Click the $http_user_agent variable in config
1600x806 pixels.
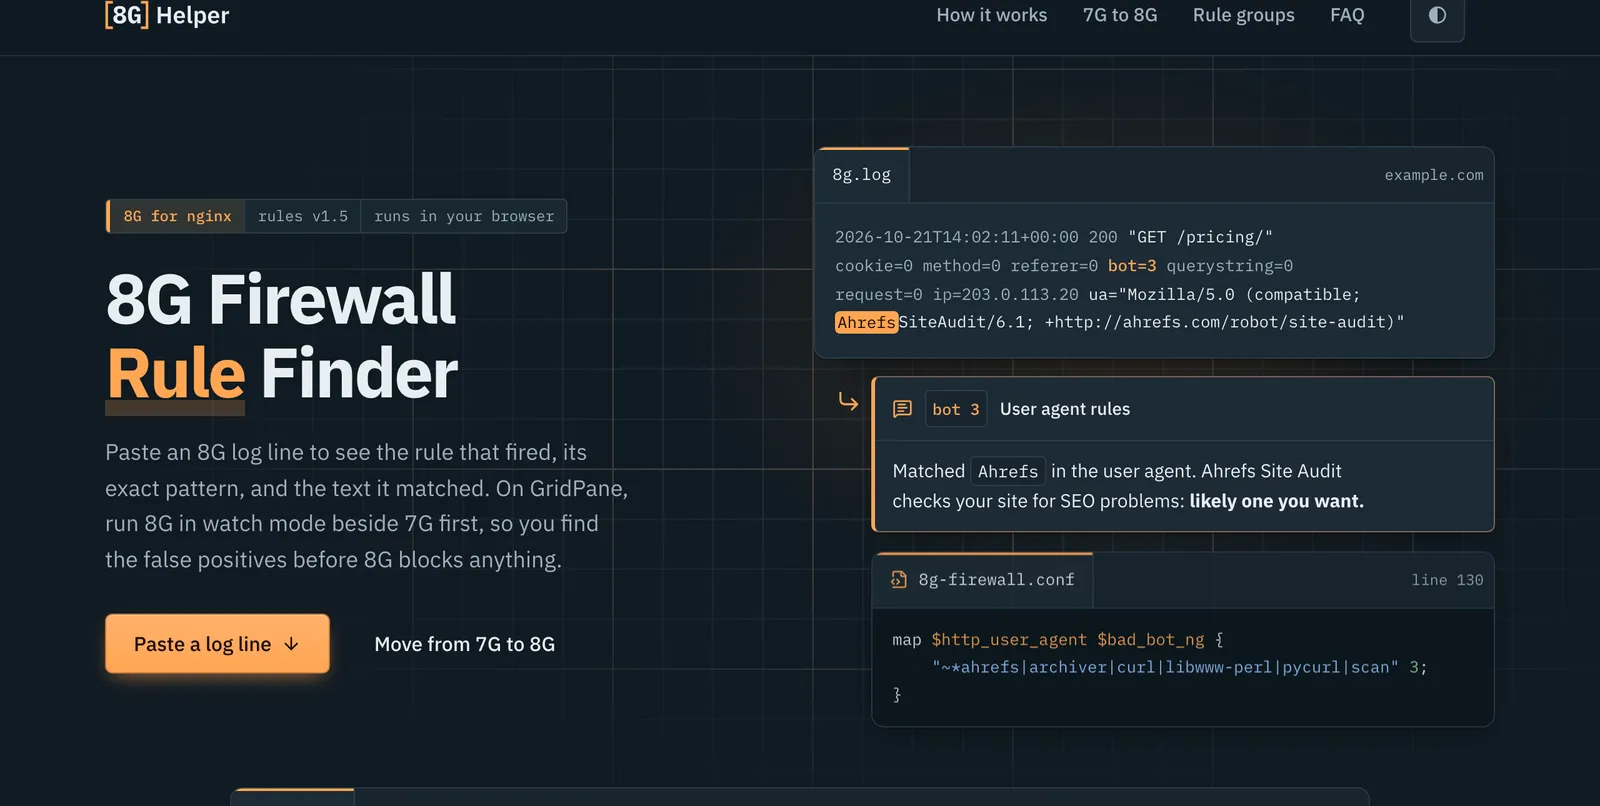[x=1009, y=640]
